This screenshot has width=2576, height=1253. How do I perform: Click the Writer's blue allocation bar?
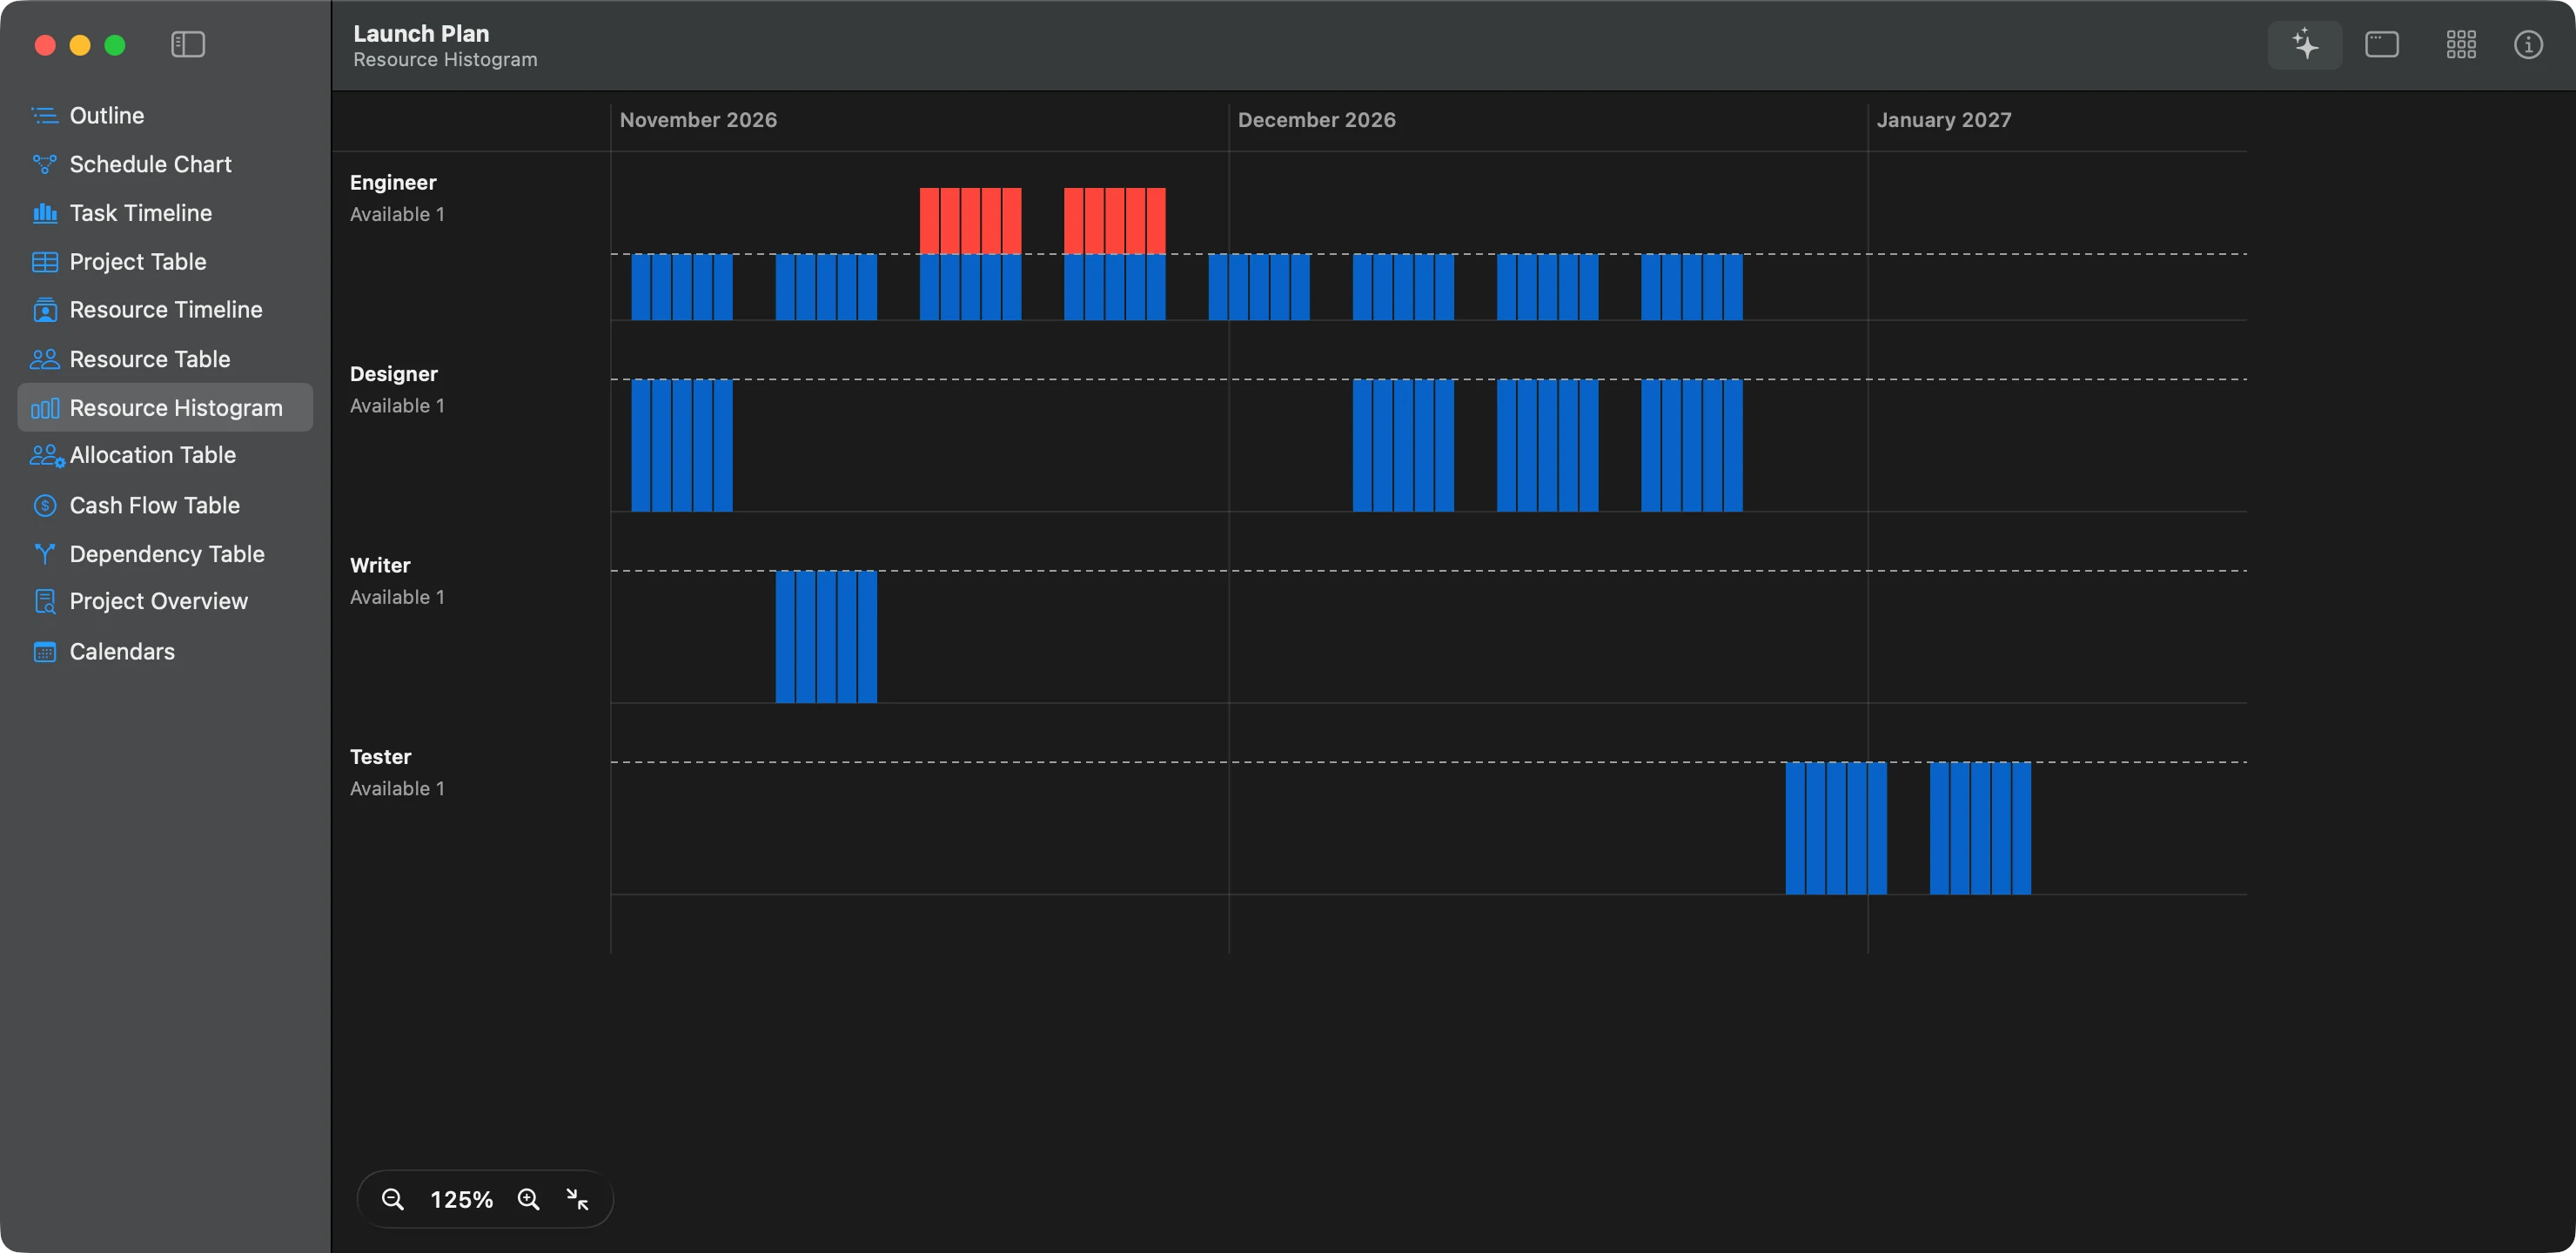tap(826, 637)
